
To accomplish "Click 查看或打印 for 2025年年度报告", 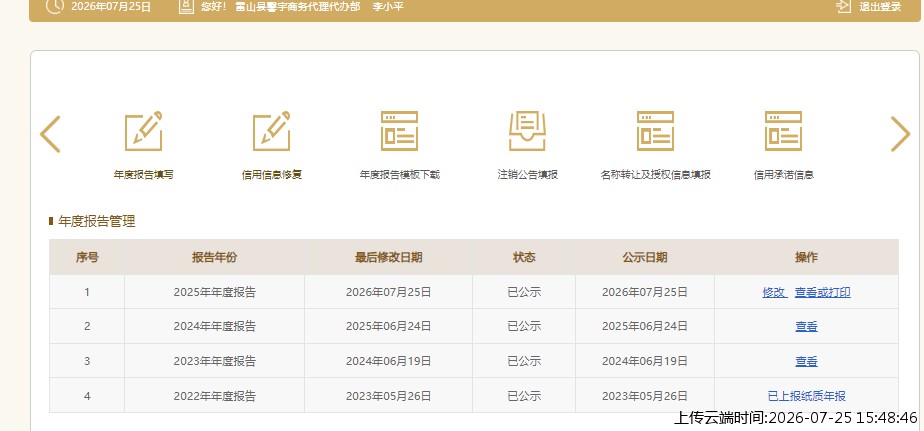I will (x=823, y=292).
